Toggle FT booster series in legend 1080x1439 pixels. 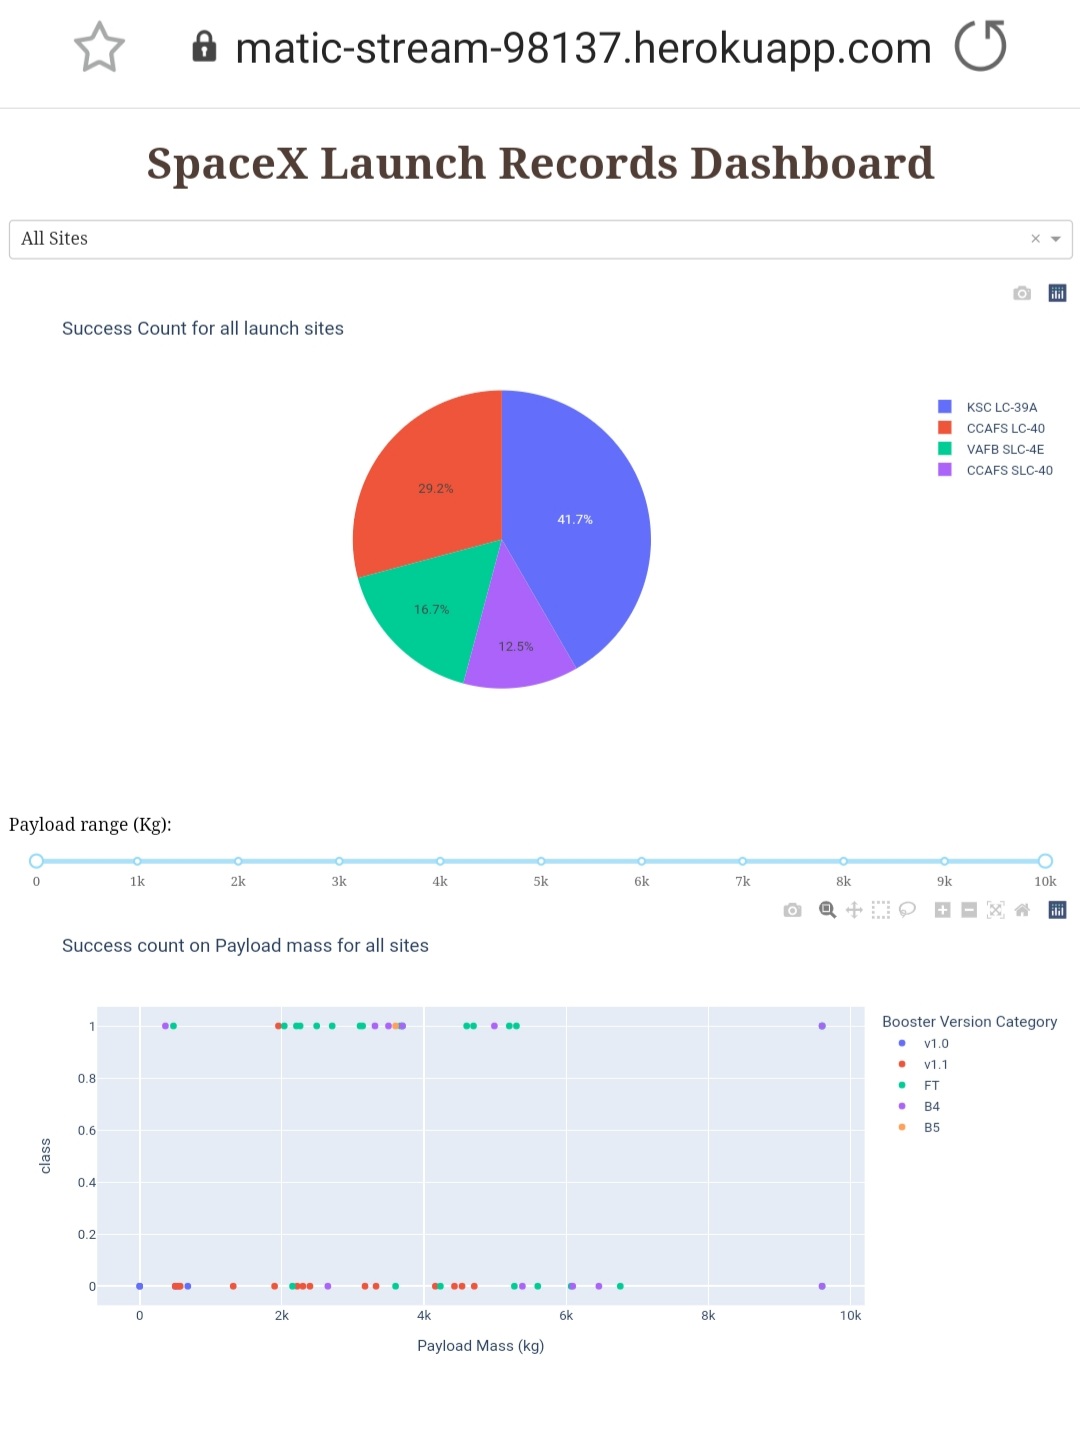(920, 1085)
